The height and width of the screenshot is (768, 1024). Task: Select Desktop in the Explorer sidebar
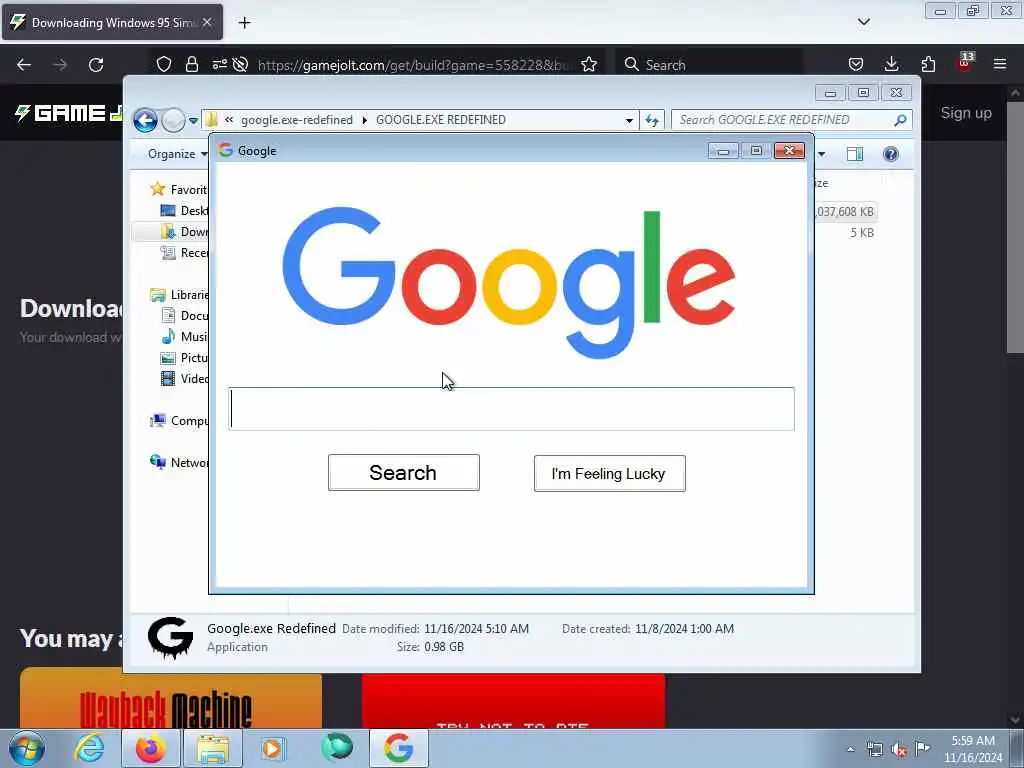pos(184,210)
